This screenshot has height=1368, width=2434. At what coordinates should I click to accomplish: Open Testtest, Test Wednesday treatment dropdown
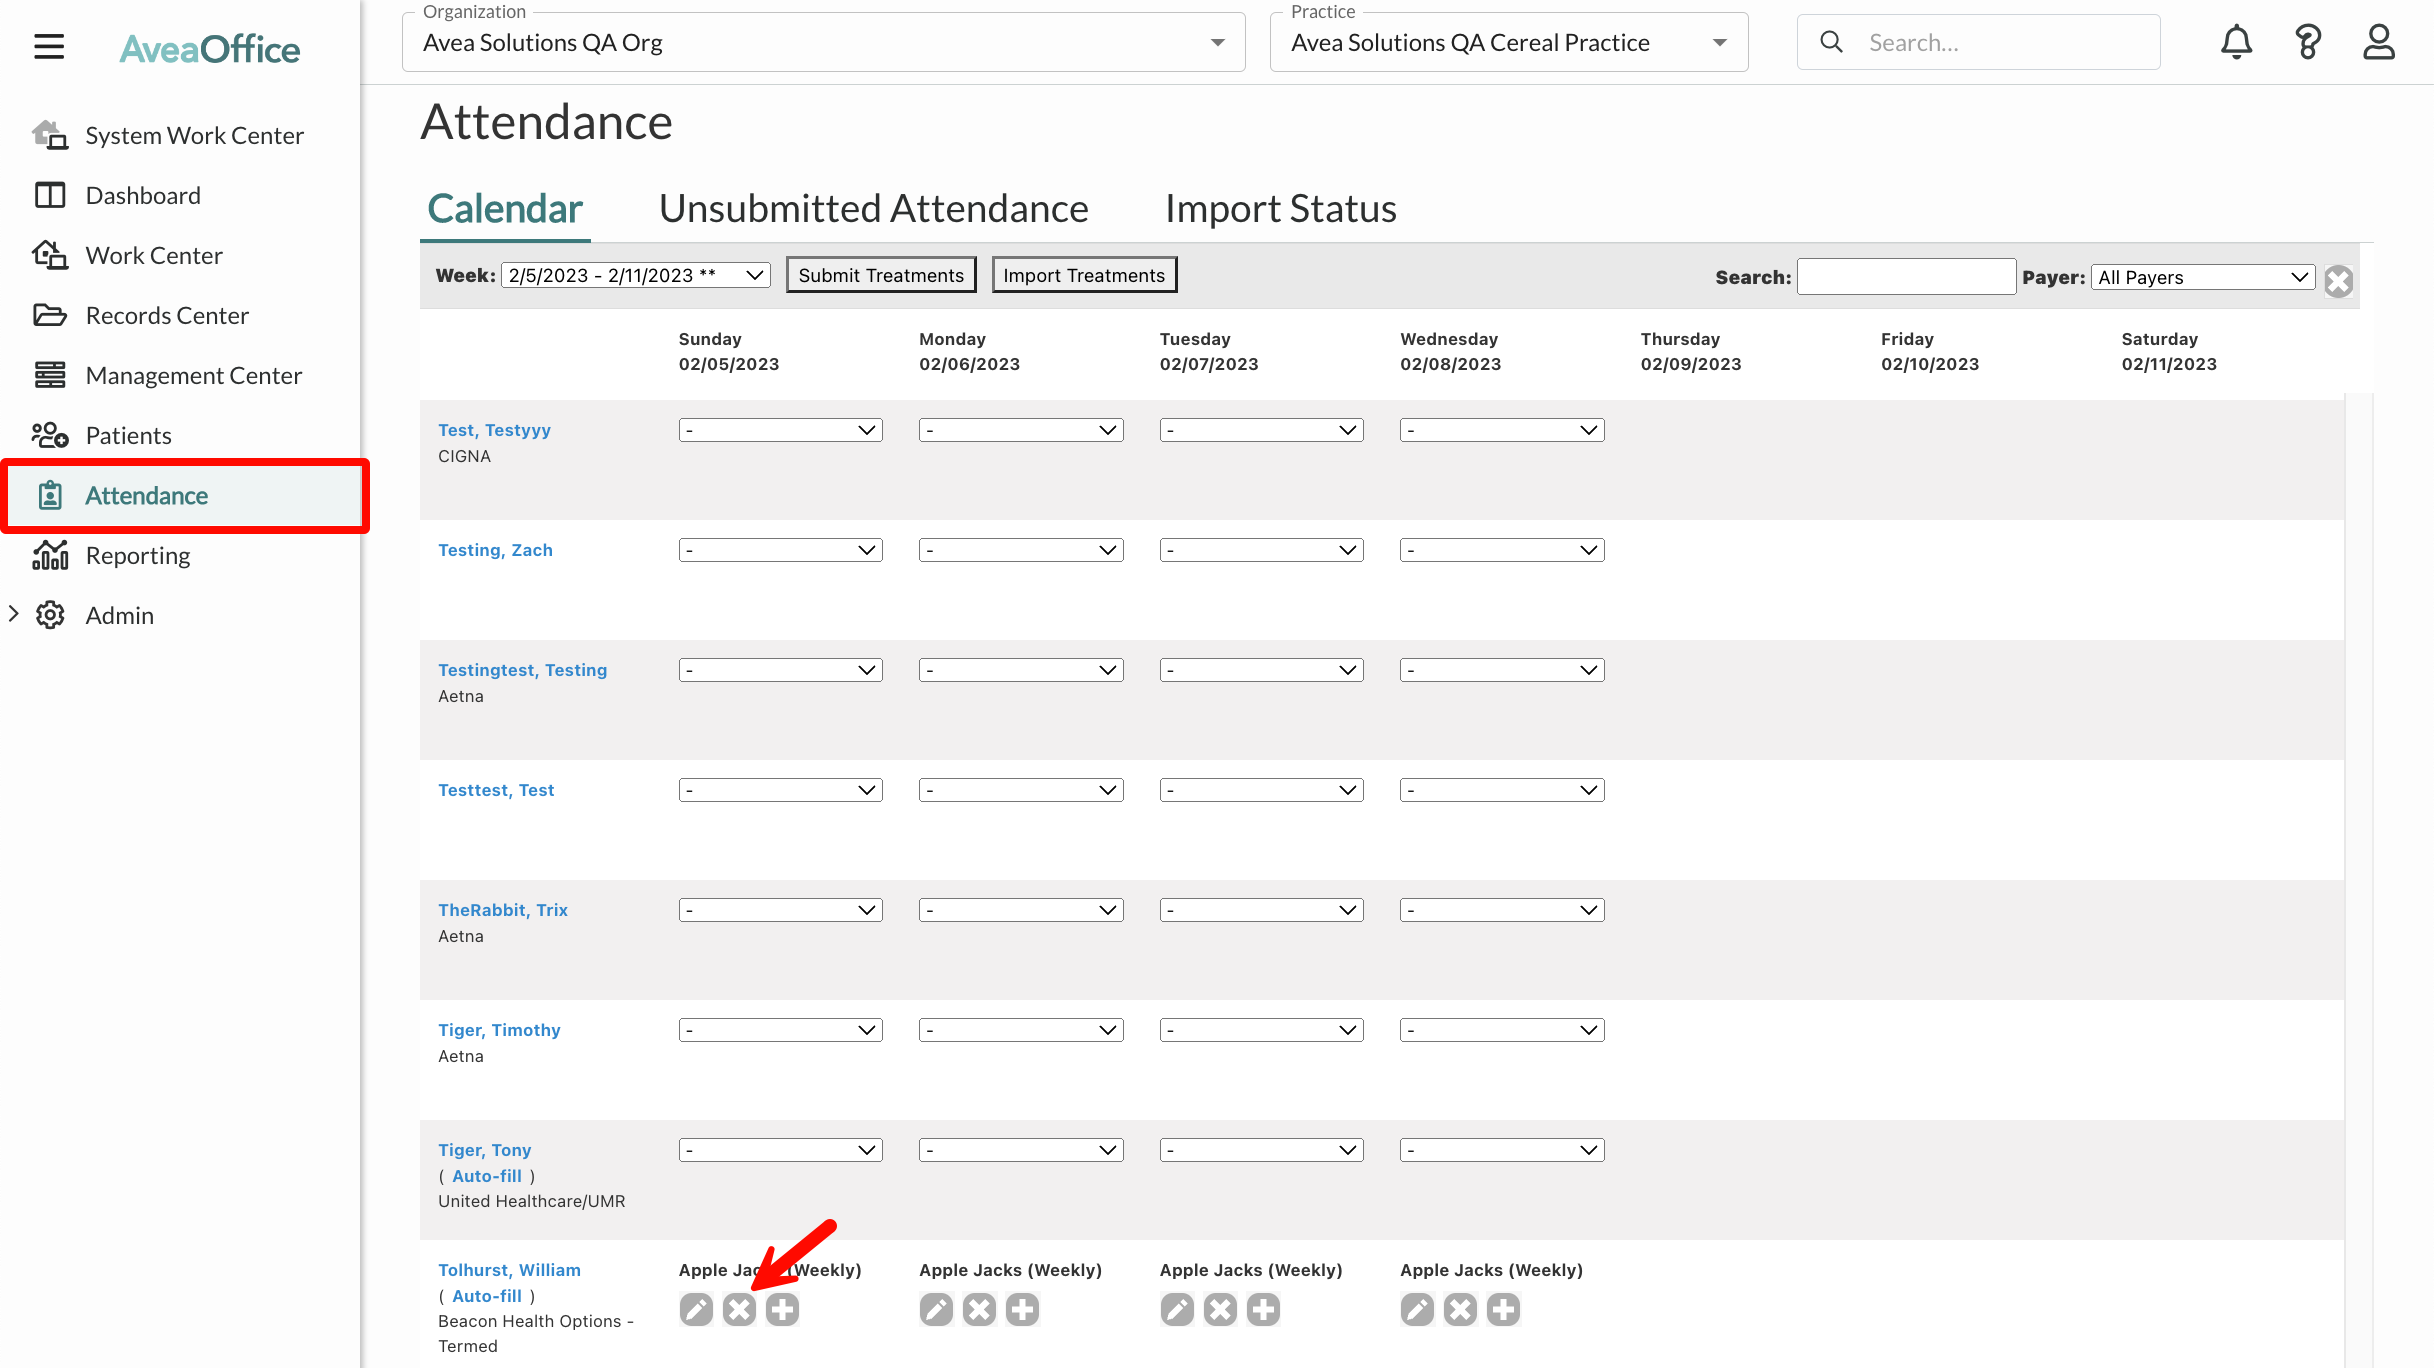click(x=1502, y=790)
